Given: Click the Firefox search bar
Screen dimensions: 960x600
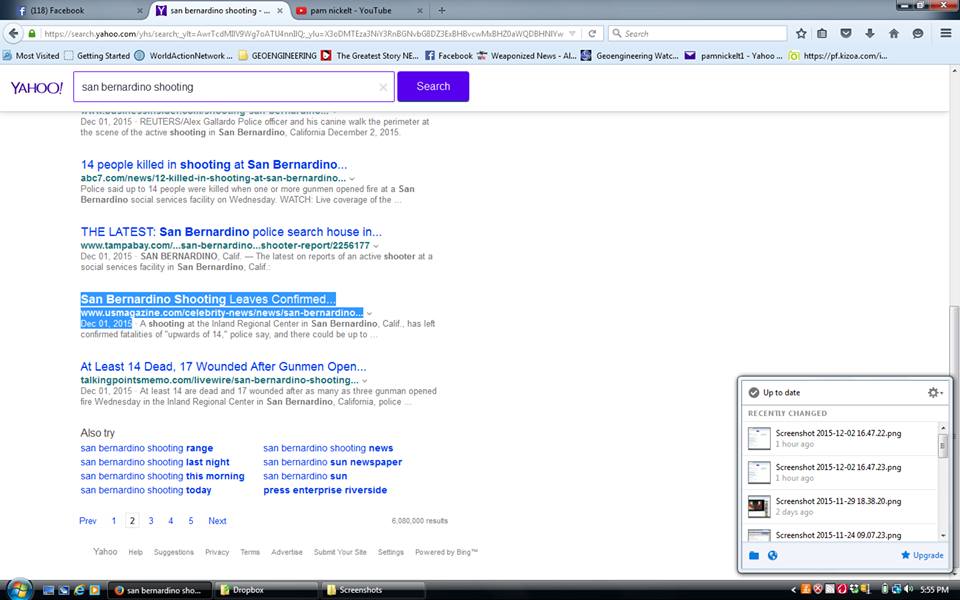Looking at the screenshot, I should (697, 34).
